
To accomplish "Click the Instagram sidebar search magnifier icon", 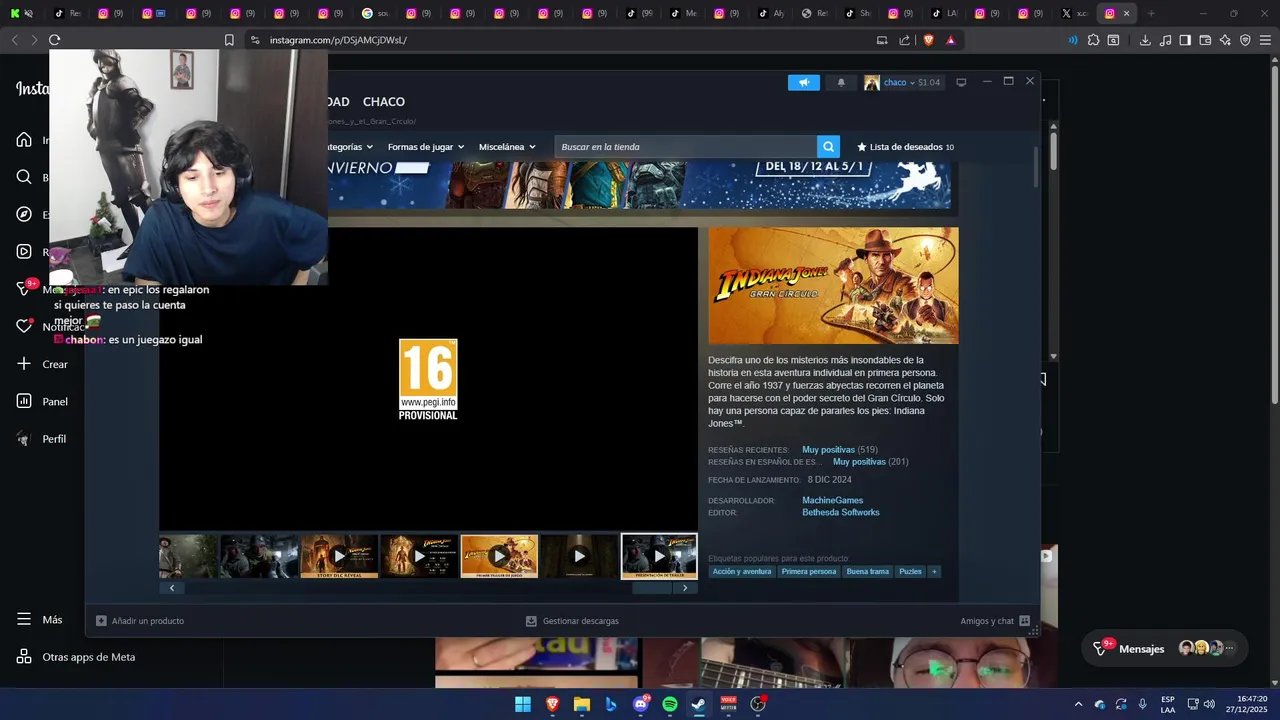I will click(24, 177).
